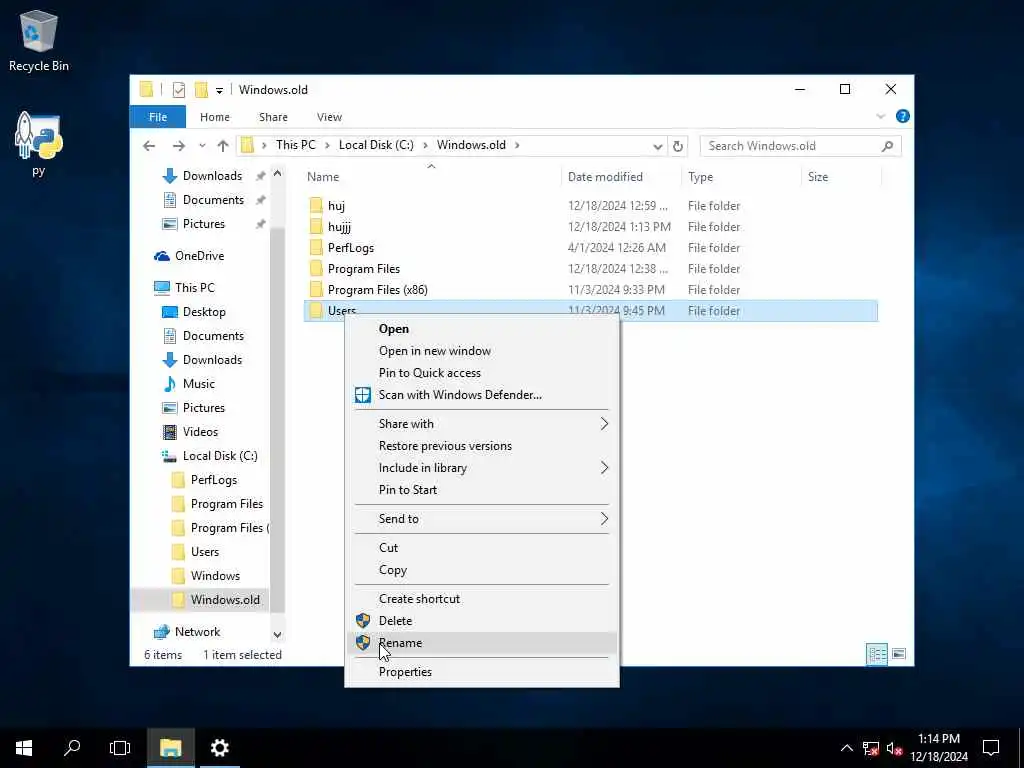Image resolution: width=1024 pixels, height=768 pixels.
Task: Open Task View on the taskbar
Action: pos(120,748)
